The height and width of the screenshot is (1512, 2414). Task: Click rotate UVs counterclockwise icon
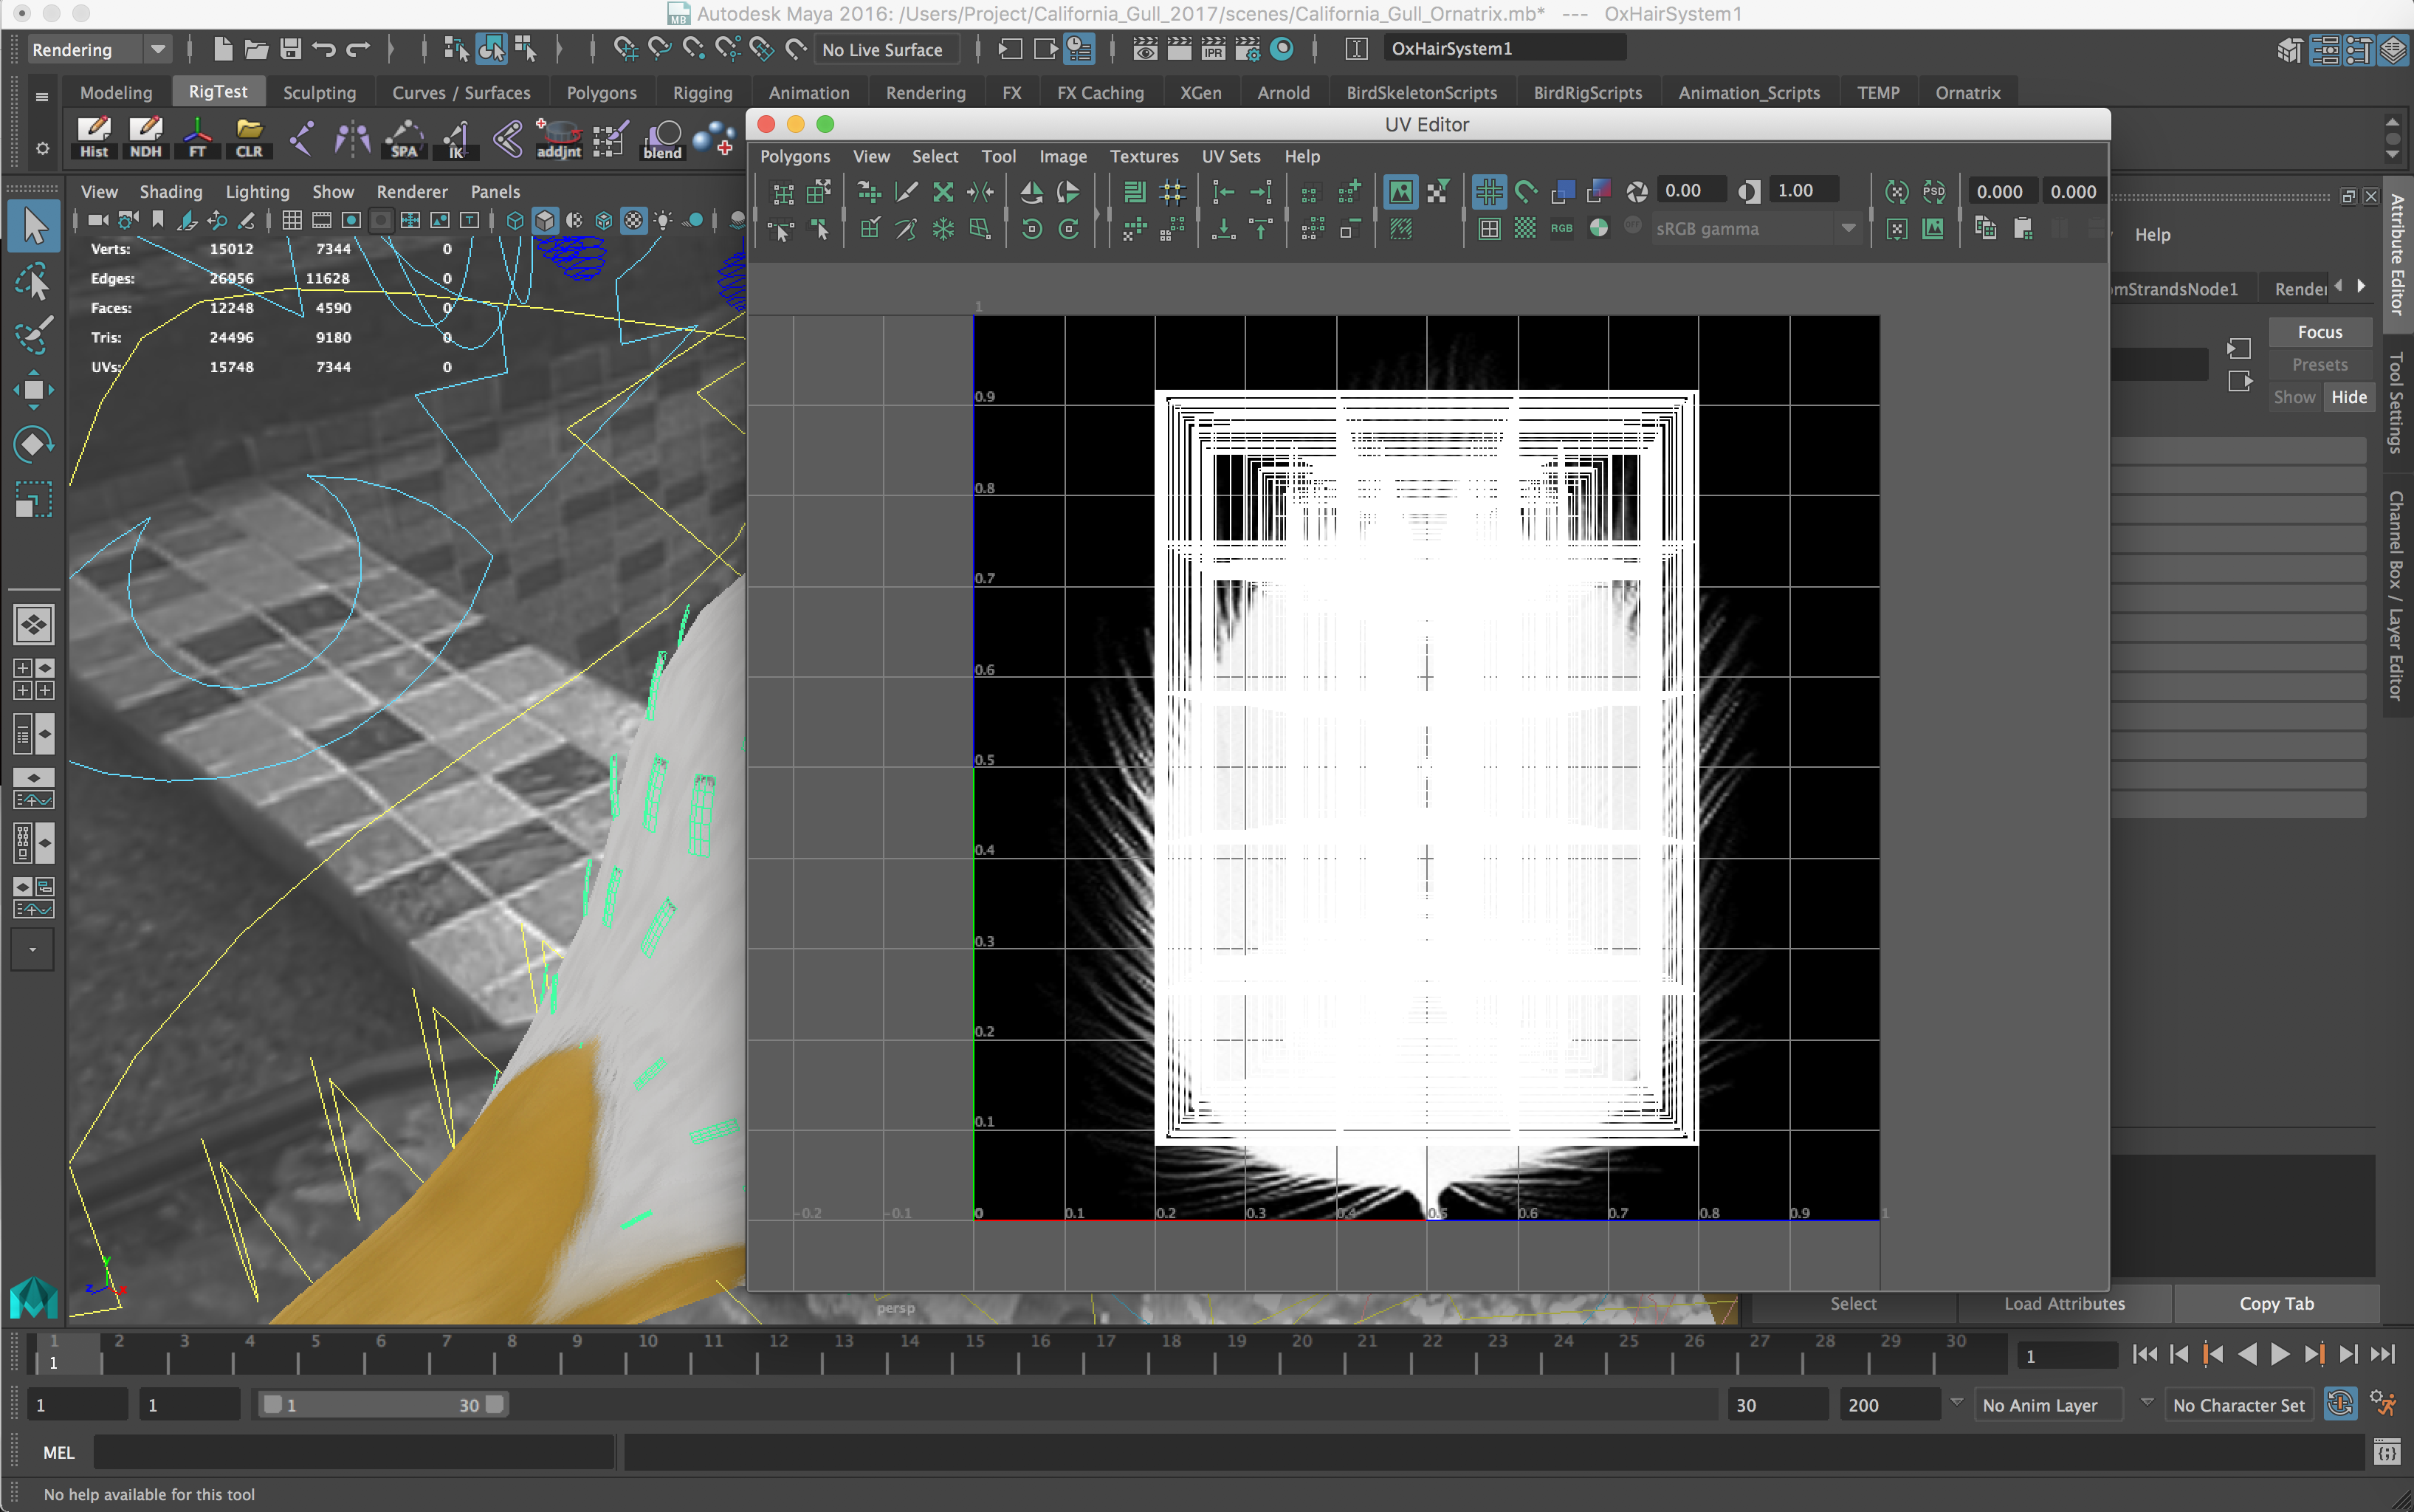click(x=1031, y=229)
